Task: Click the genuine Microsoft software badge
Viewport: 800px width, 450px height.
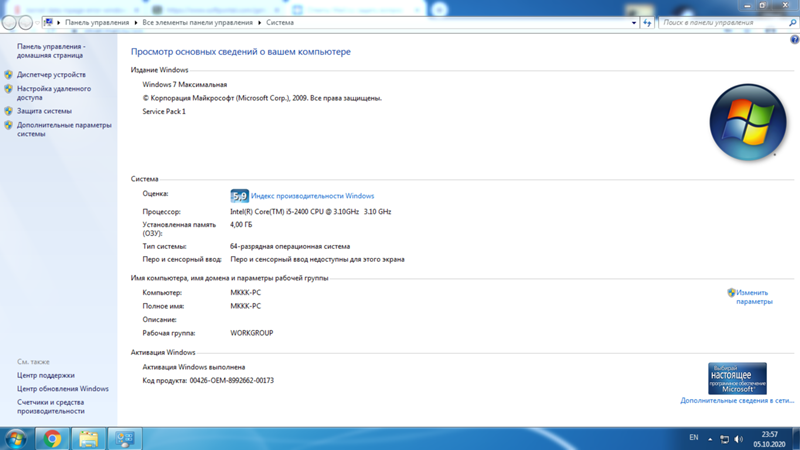Action: pos(737,379)
